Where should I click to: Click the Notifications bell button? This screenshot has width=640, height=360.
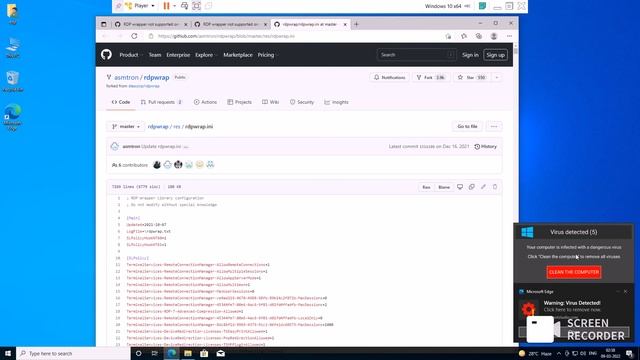tap(389, 77)
